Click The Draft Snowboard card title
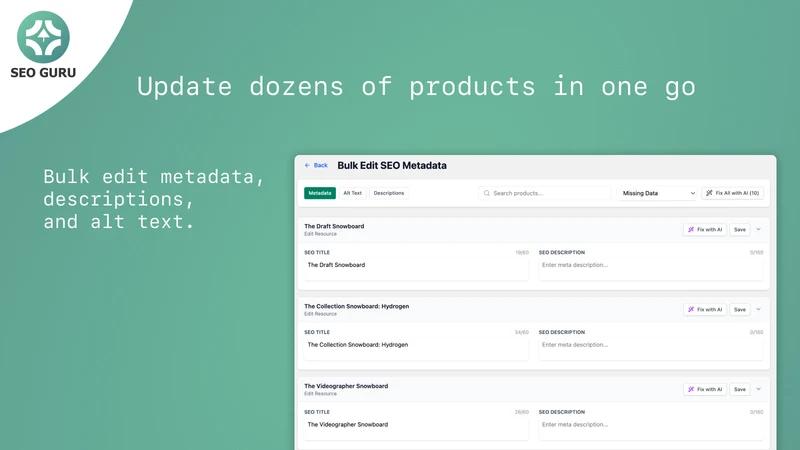The height and width of the screenshot is (450, 800). (334, 226)
